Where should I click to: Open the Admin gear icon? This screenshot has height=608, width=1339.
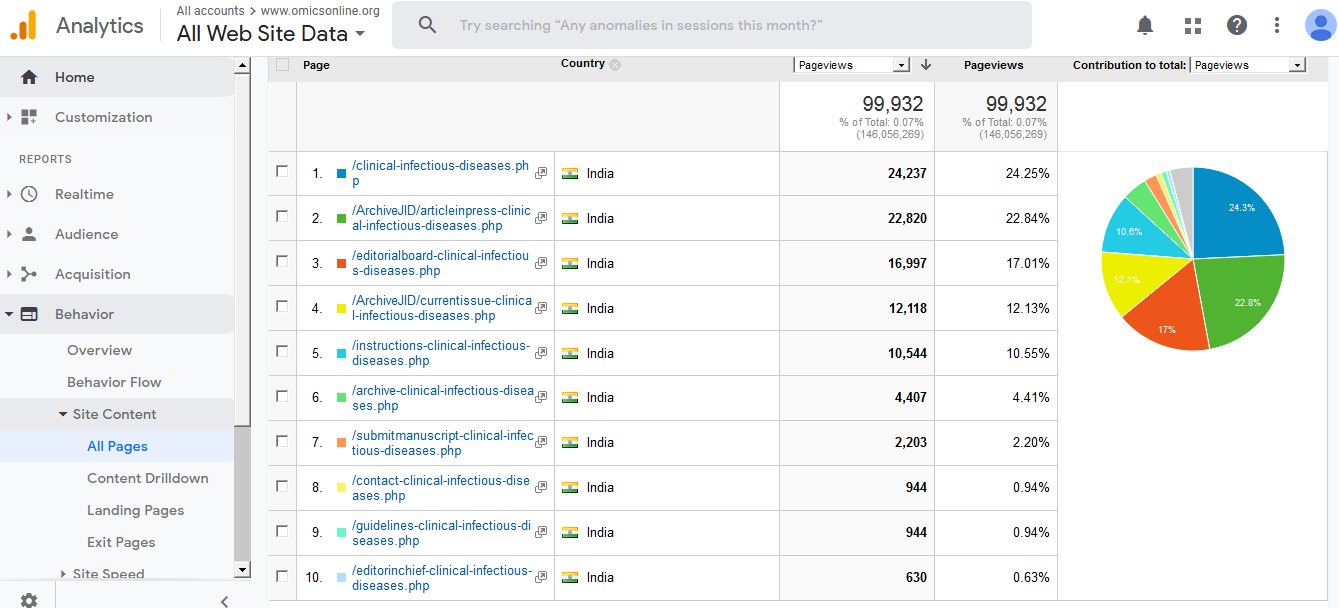[x=28, y=600]
